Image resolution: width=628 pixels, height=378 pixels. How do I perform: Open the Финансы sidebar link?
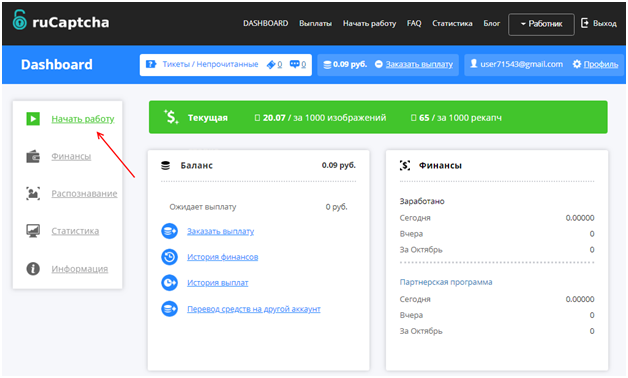coord(71,156)
